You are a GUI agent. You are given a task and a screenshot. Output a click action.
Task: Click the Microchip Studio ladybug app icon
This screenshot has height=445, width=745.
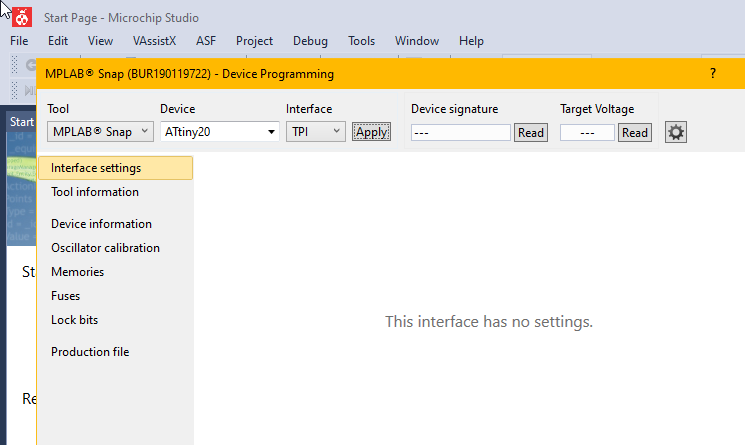point(22,18)
